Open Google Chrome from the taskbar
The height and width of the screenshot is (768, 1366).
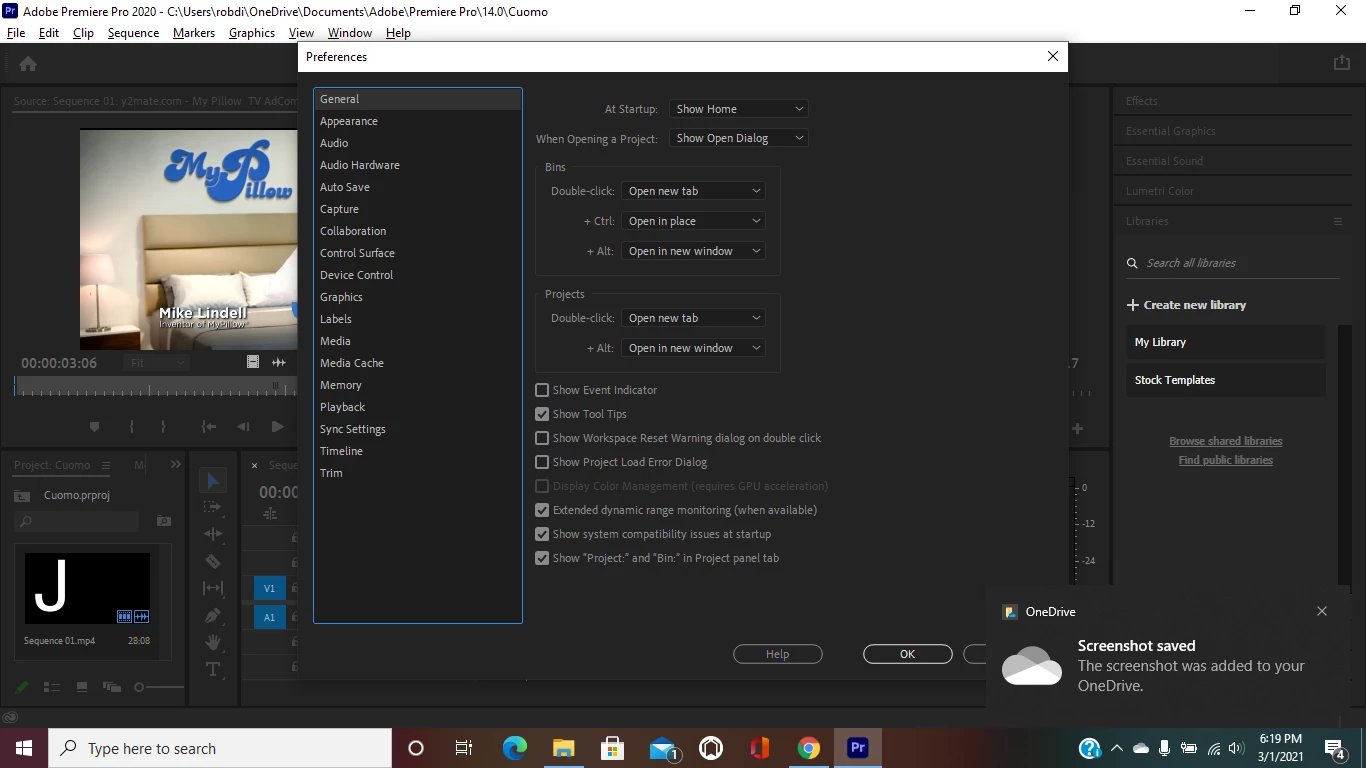pos(809,748)
